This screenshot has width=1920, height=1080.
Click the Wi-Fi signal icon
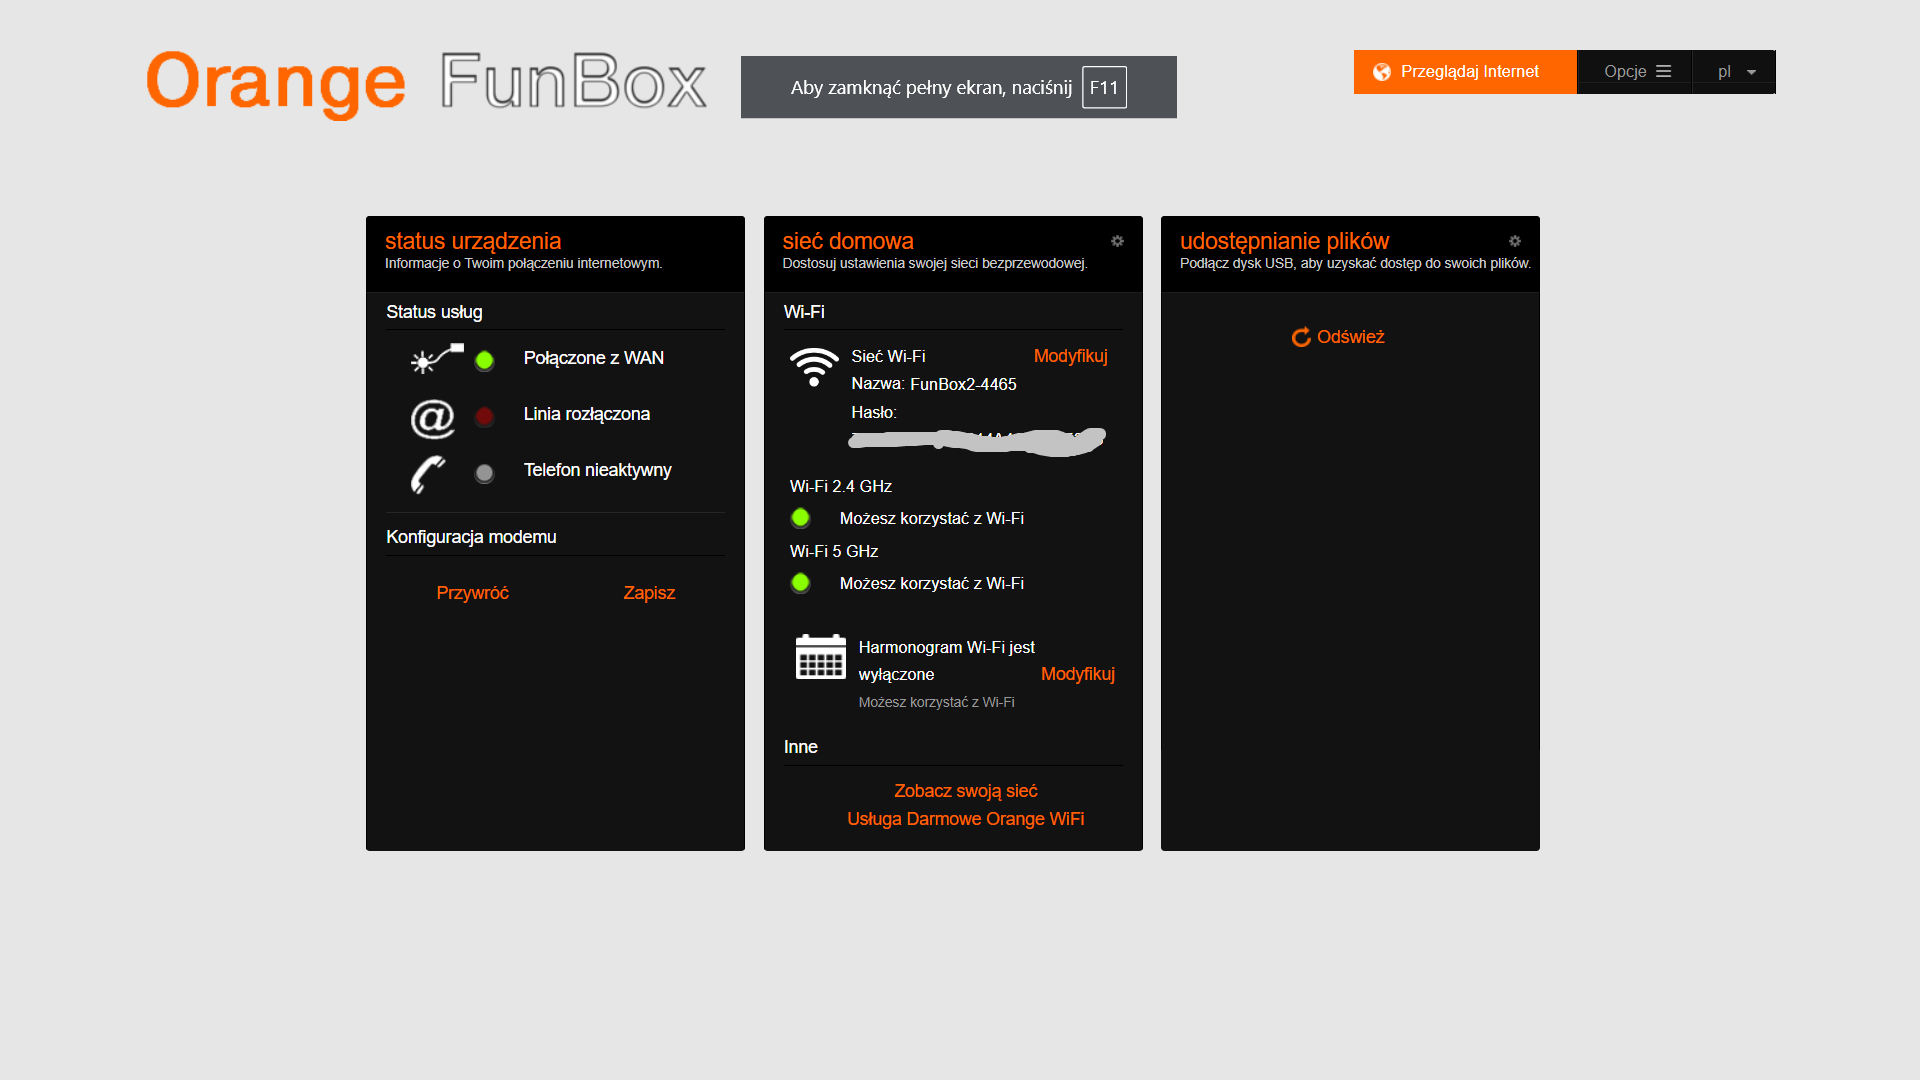[x=814, y=367]
